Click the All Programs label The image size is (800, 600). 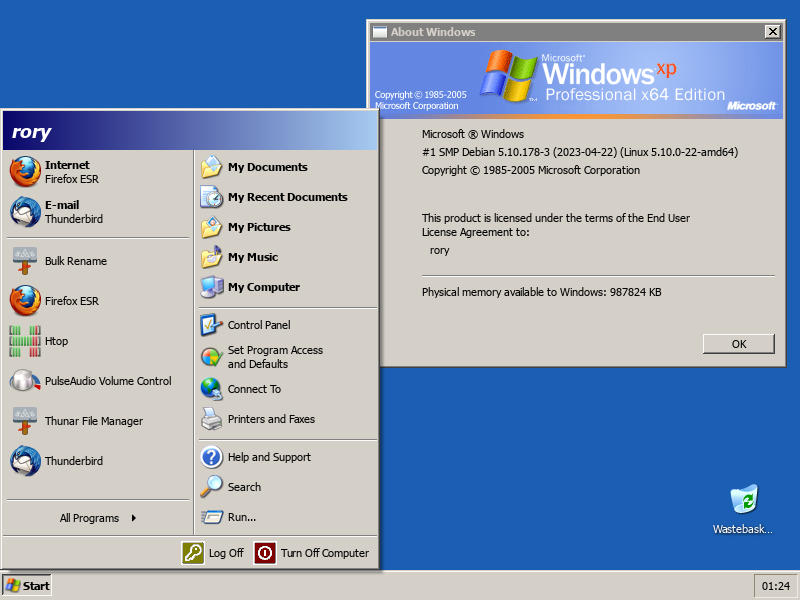89,518
